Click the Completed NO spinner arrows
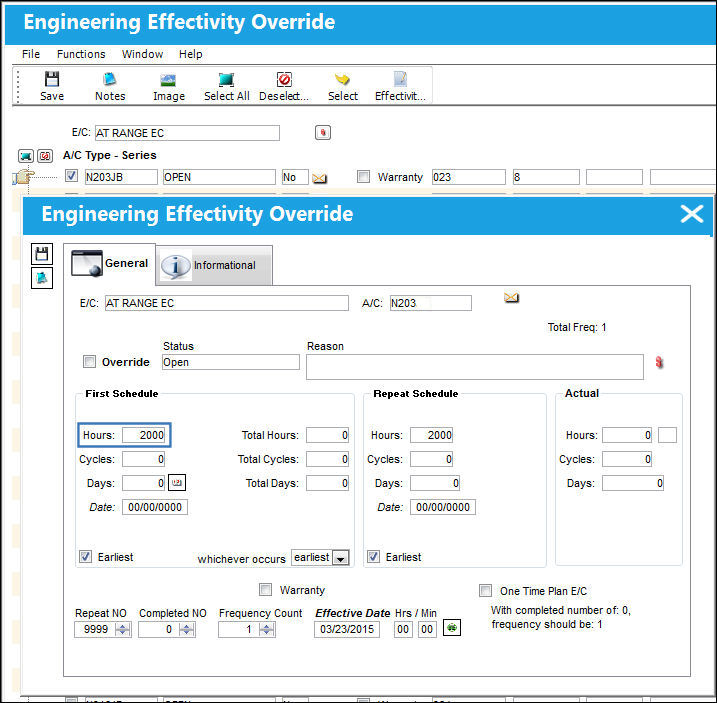Screen dimensions: 717x703 click(186, 629)
